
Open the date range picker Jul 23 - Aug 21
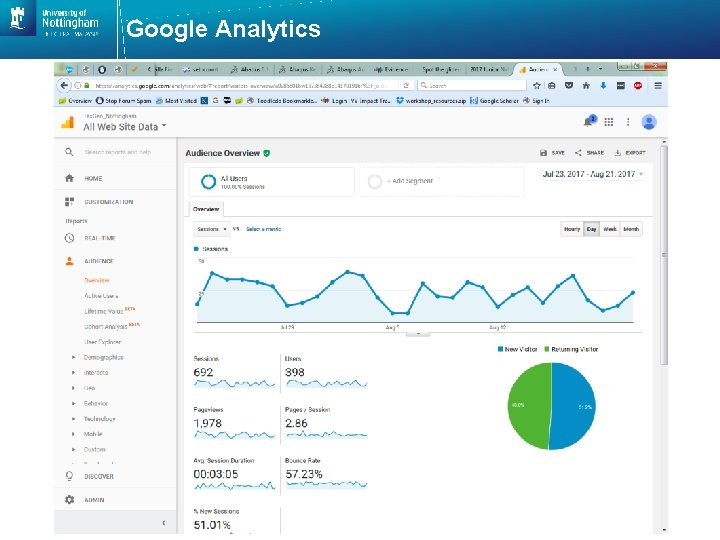[x=593, y=174]
